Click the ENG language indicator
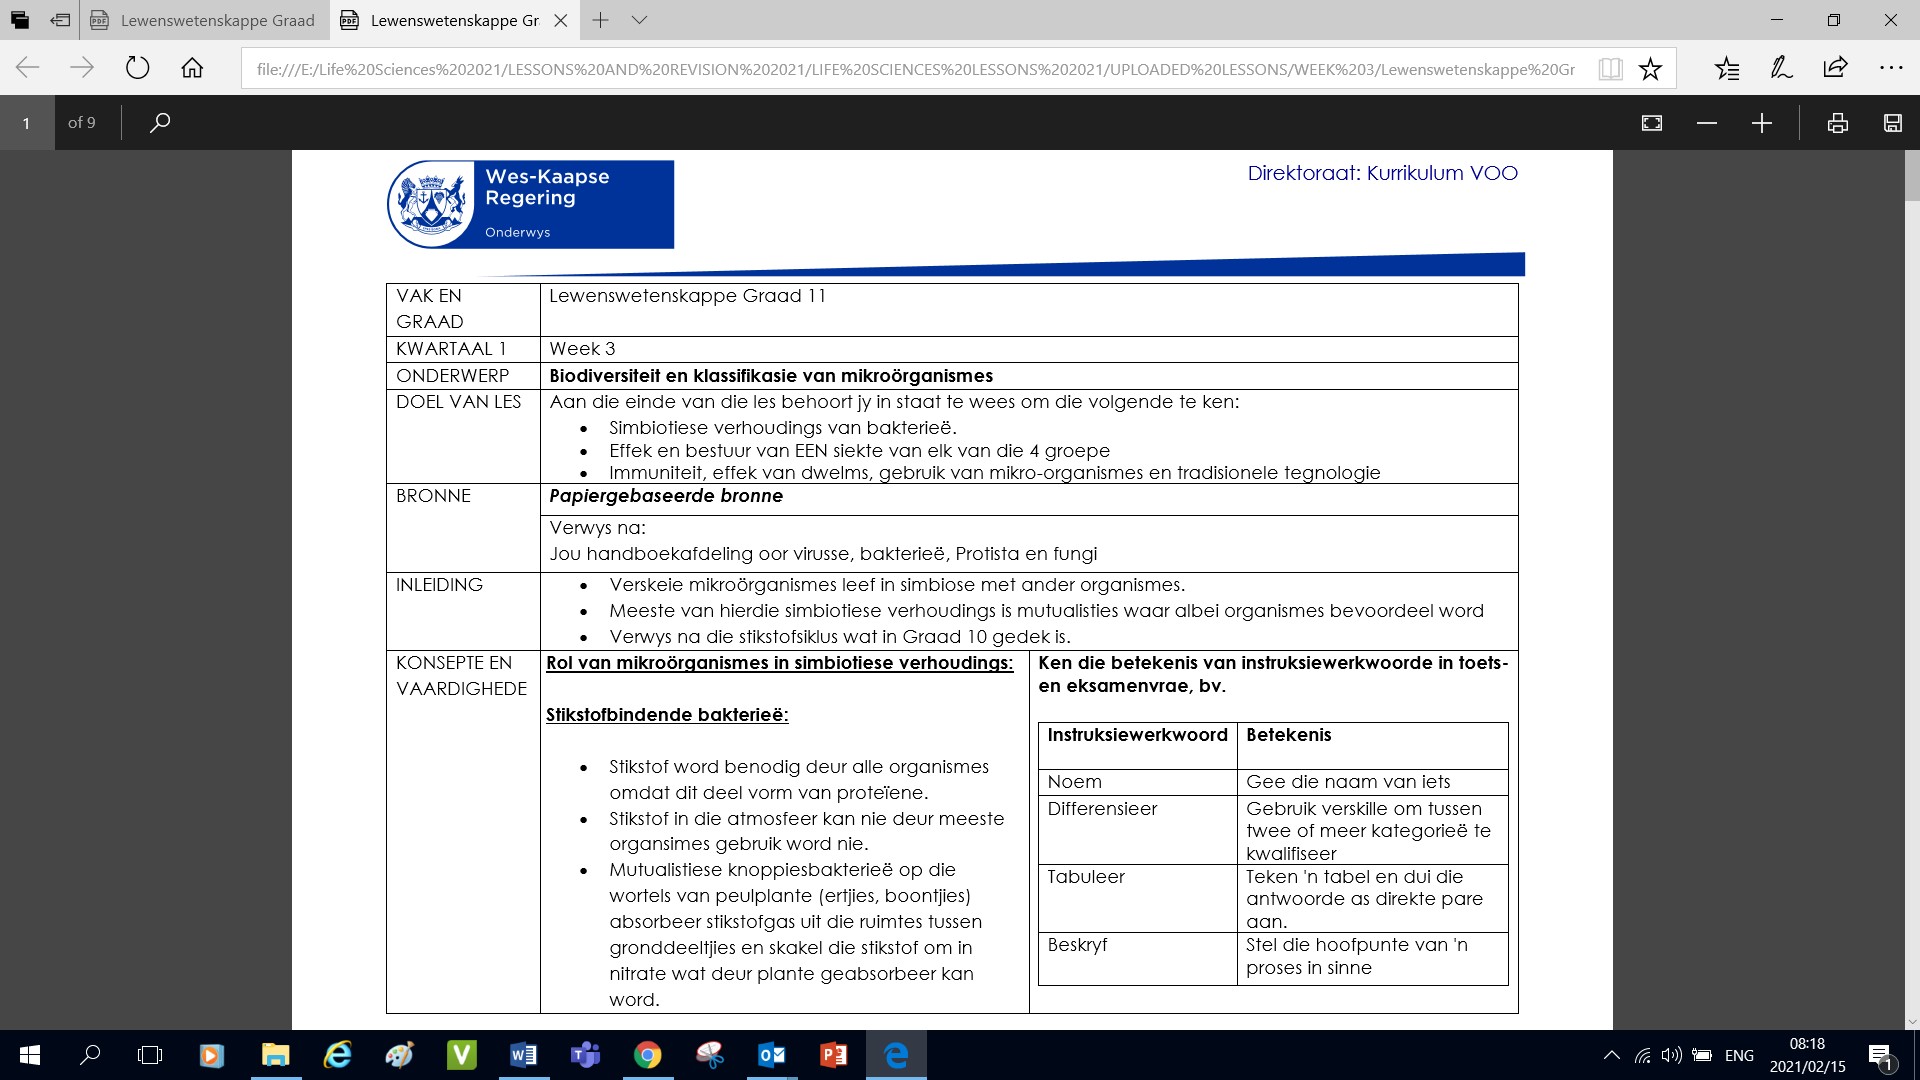Viewport: 1920px width, 1080px height. coord(1739,1055)
